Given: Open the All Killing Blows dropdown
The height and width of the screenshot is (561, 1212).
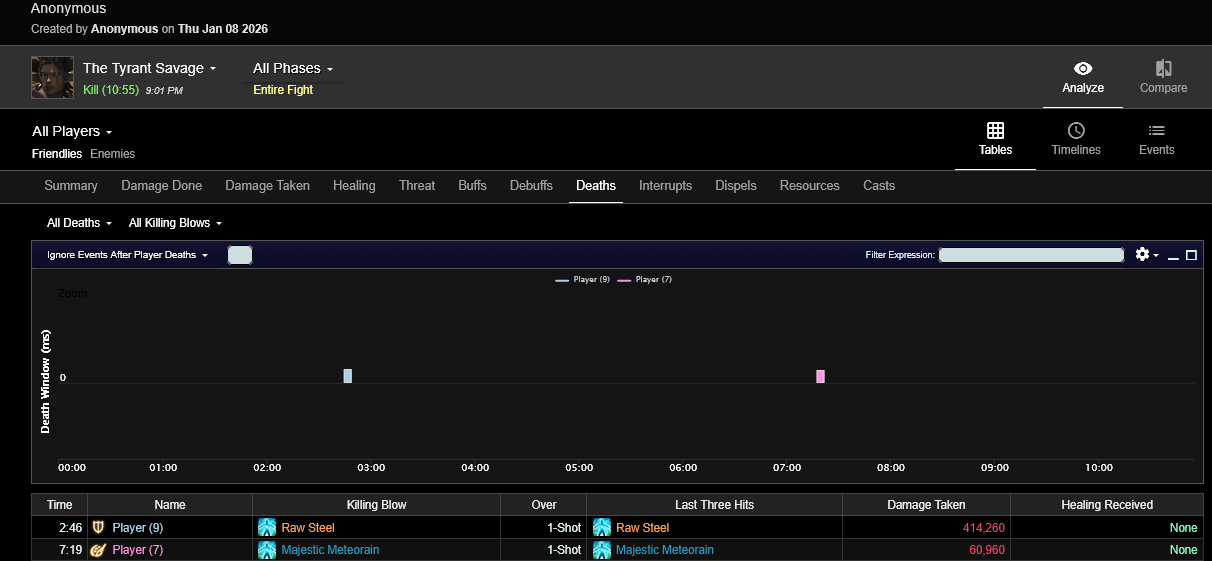Looking at the screenshot, I should 175,223.
